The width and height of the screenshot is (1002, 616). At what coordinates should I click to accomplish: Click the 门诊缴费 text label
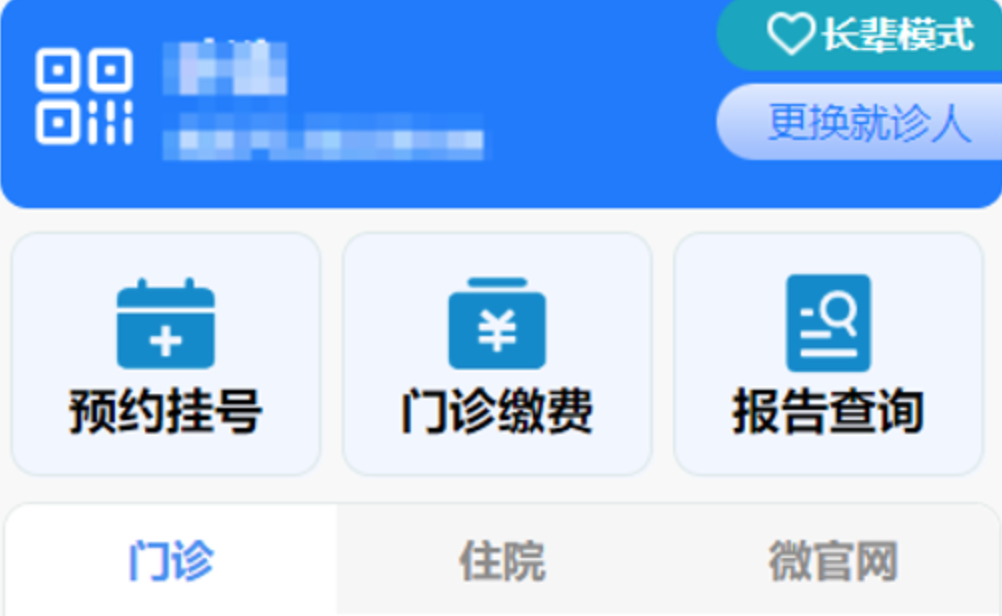pyautogui.click(x=497, y=412)
